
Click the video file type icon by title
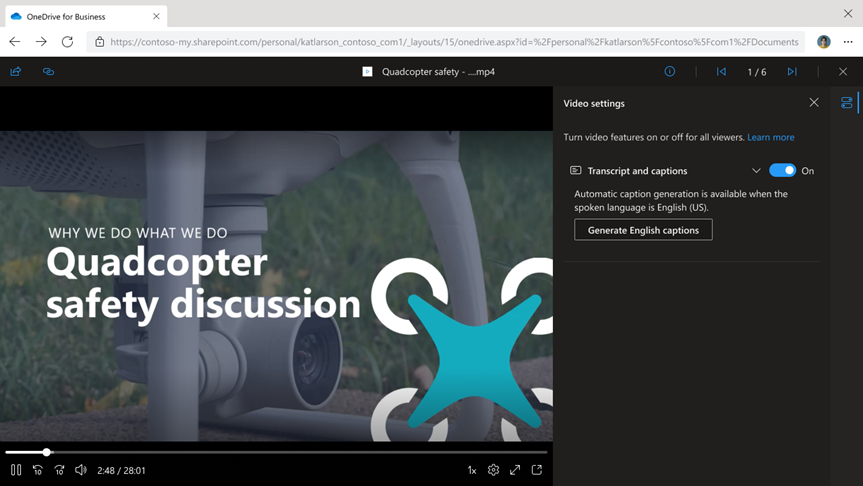367,72
